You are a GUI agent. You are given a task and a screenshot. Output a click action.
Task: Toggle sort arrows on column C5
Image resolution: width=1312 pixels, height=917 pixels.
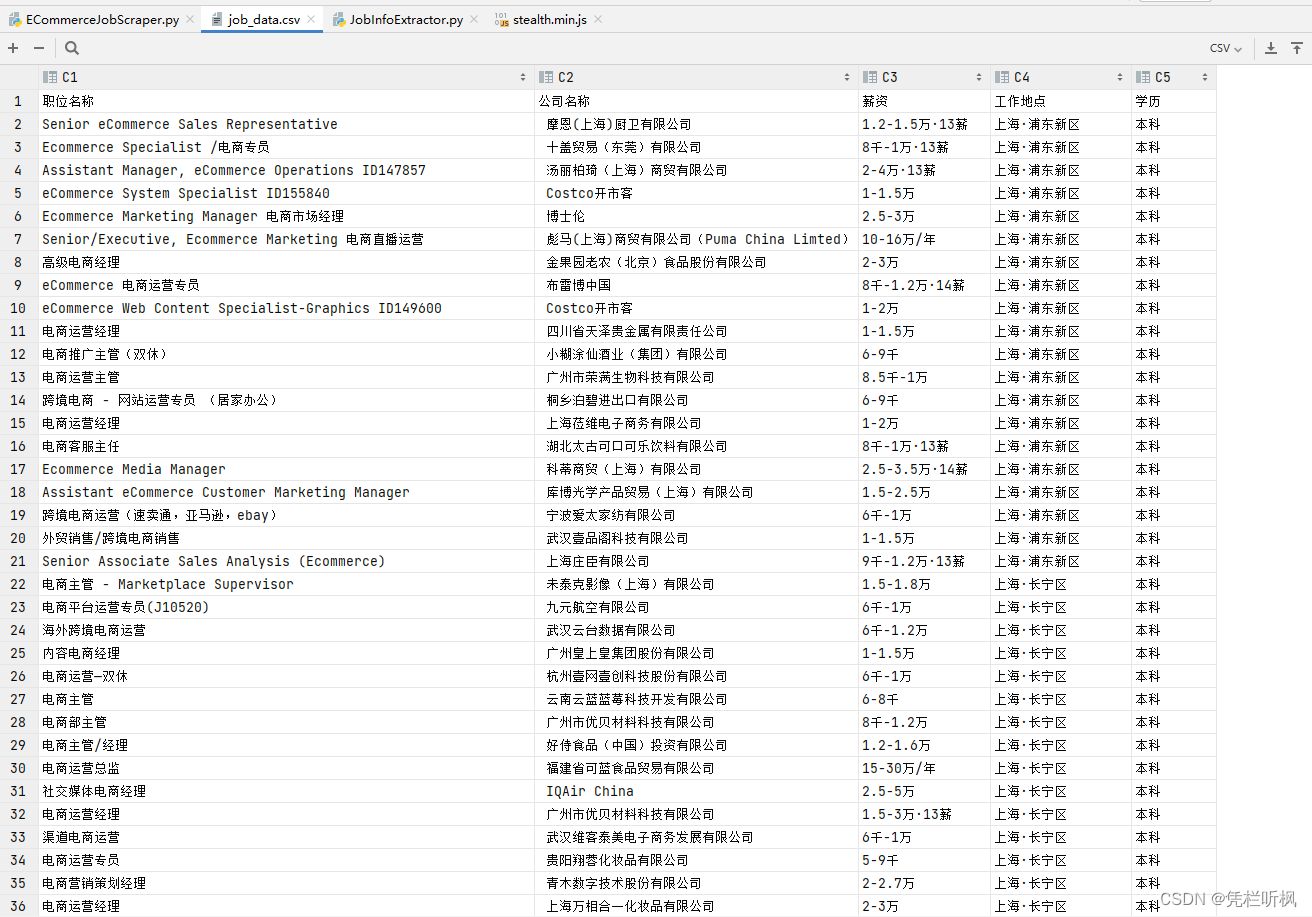[x=1205, y=77]
